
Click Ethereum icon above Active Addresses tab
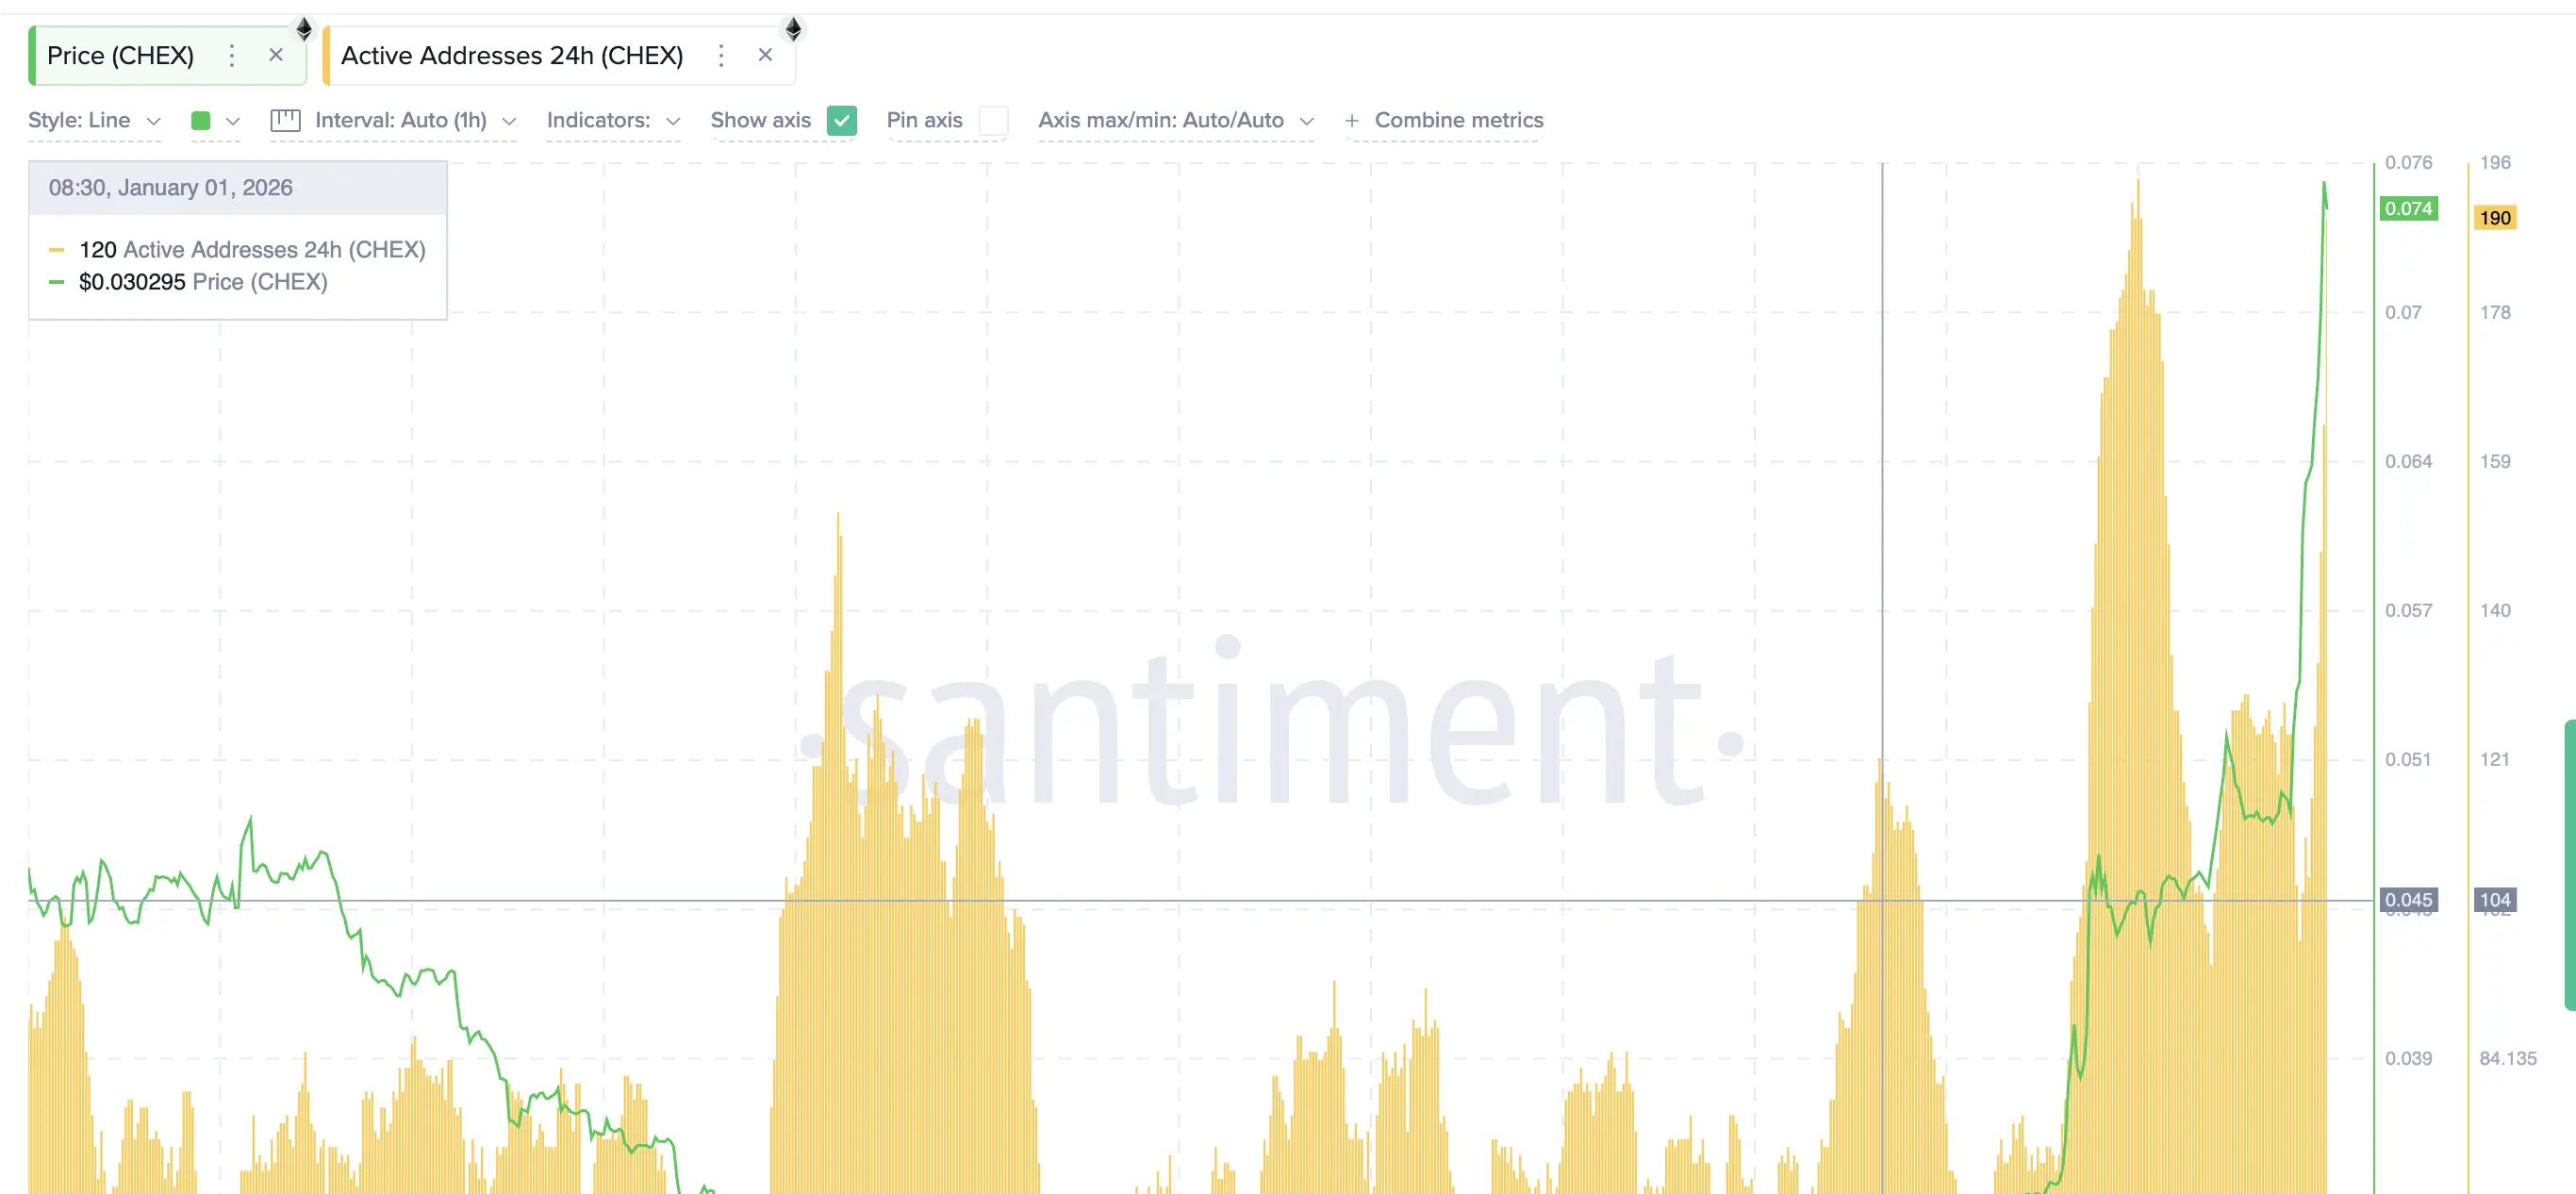click(793, 28)
